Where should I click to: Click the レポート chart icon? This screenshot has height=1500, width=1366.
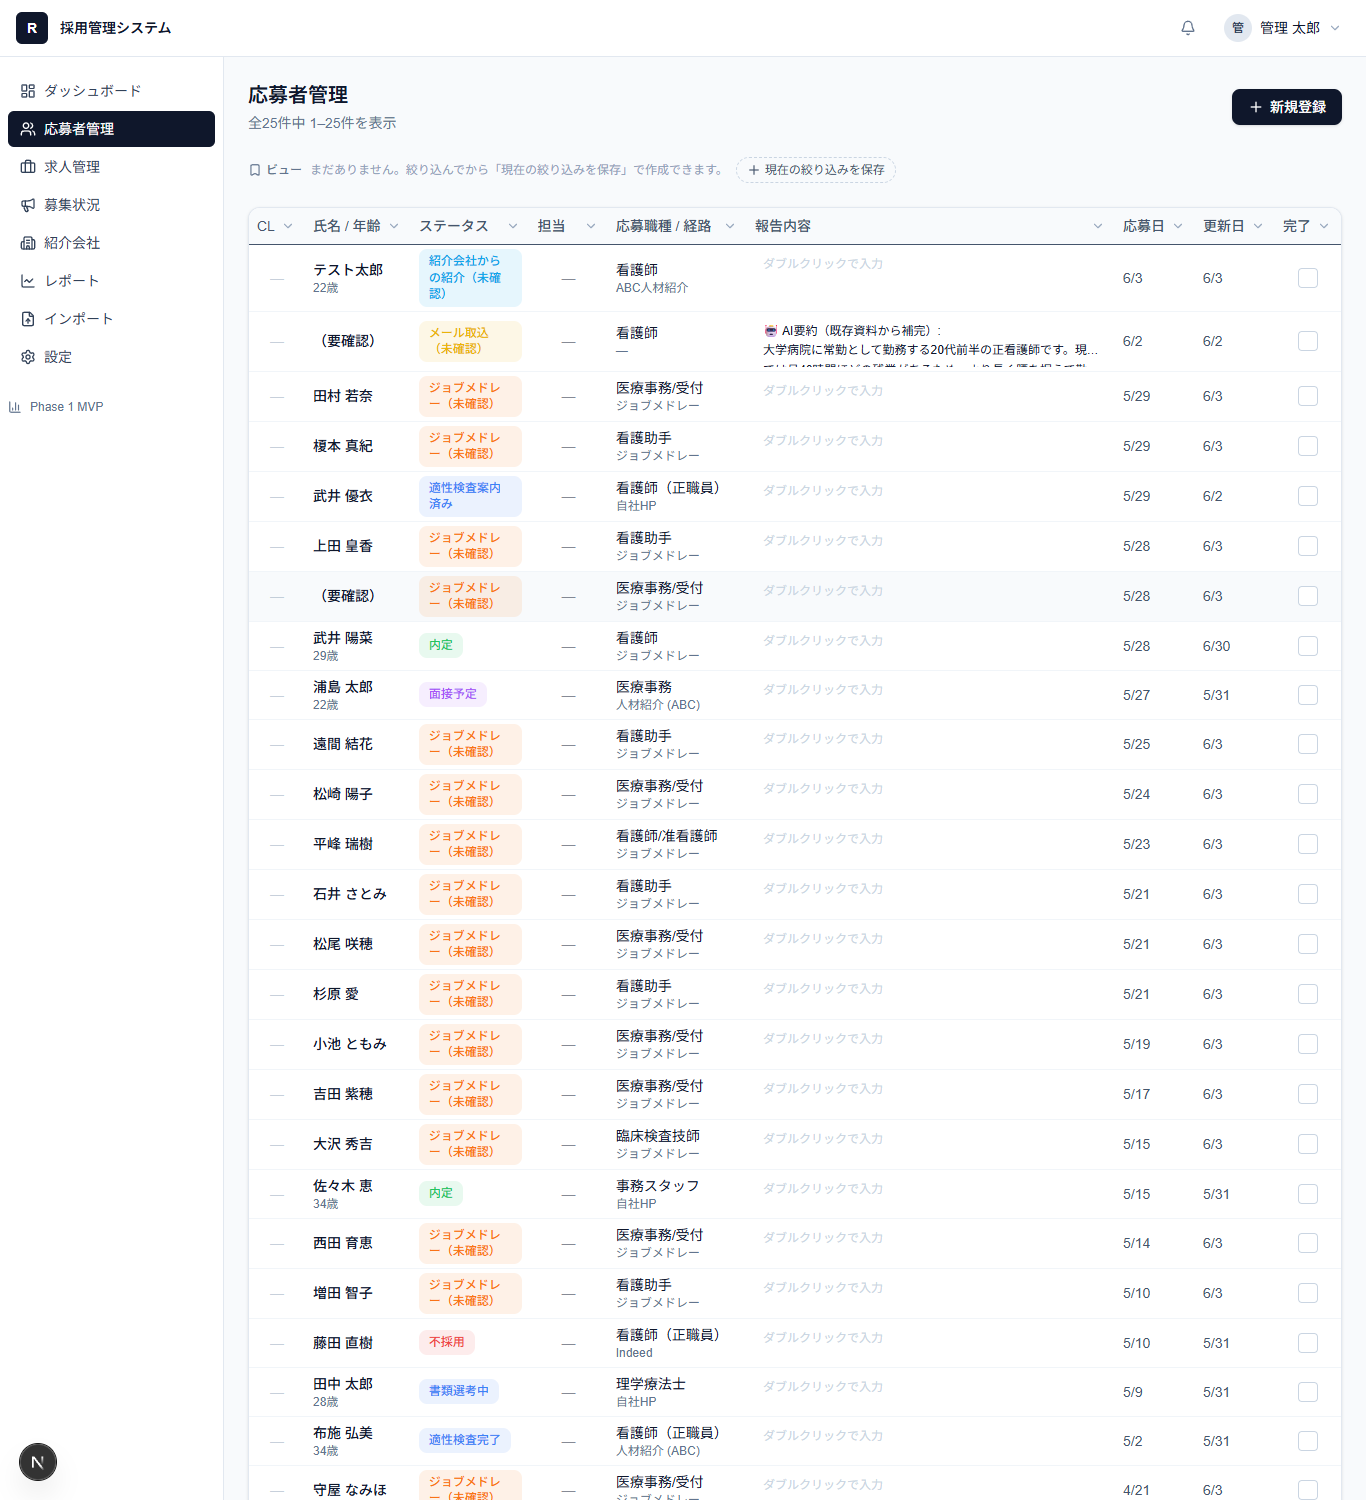(x=28, y=281)
